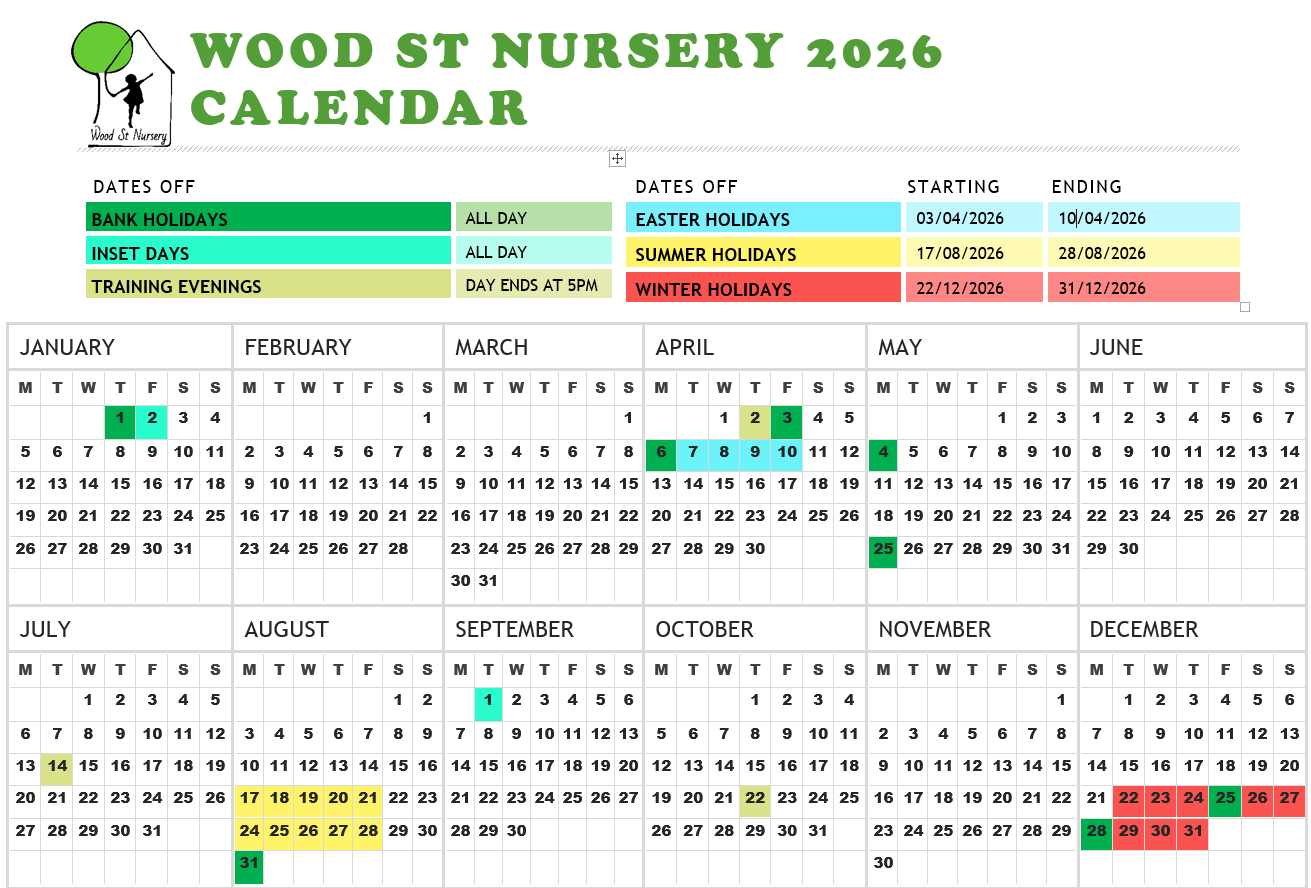This screenshot has height=888, width=1311.
Task: Click the JULY month heading
Action: pyautogui.click(x=45, y=629)
